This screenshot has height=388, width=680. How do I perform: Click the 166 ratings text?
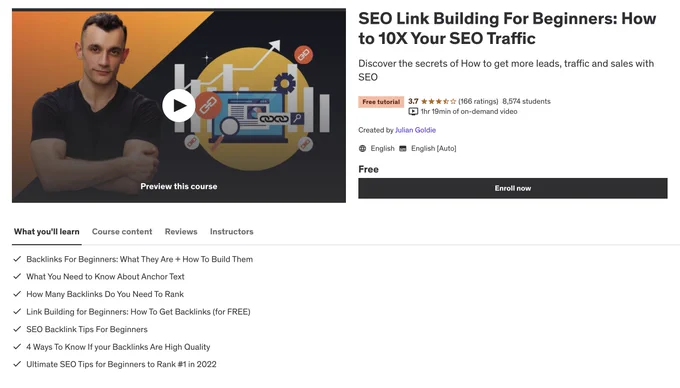coord(478,101)
